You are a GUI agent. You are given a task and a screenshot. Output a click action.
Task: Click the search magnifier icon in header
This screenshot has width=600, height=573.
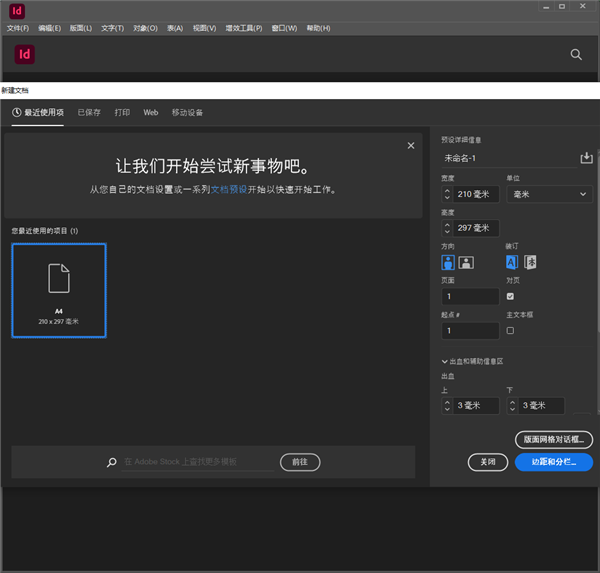coord(576,55)
